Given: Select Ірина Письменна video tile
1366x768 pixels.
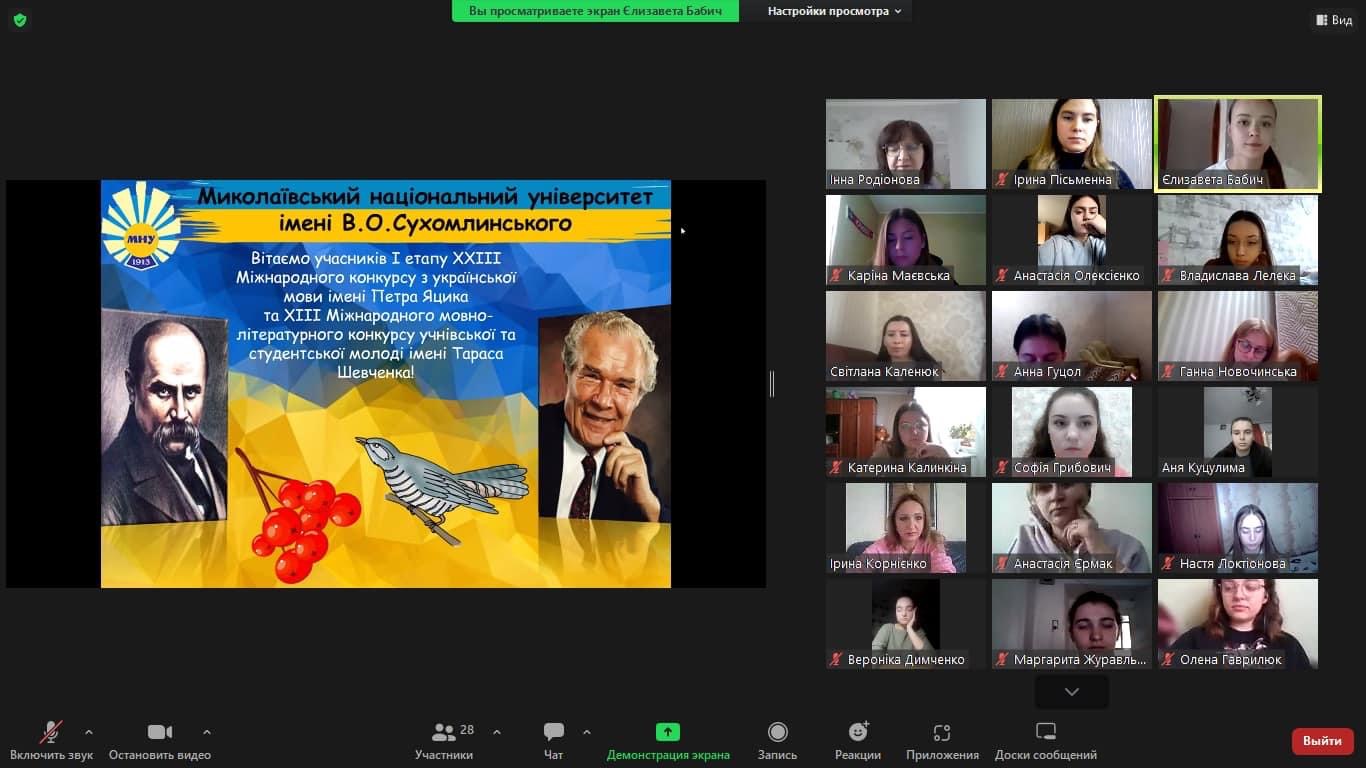Looking at the screenshot, I should (x=1072, y=144).
